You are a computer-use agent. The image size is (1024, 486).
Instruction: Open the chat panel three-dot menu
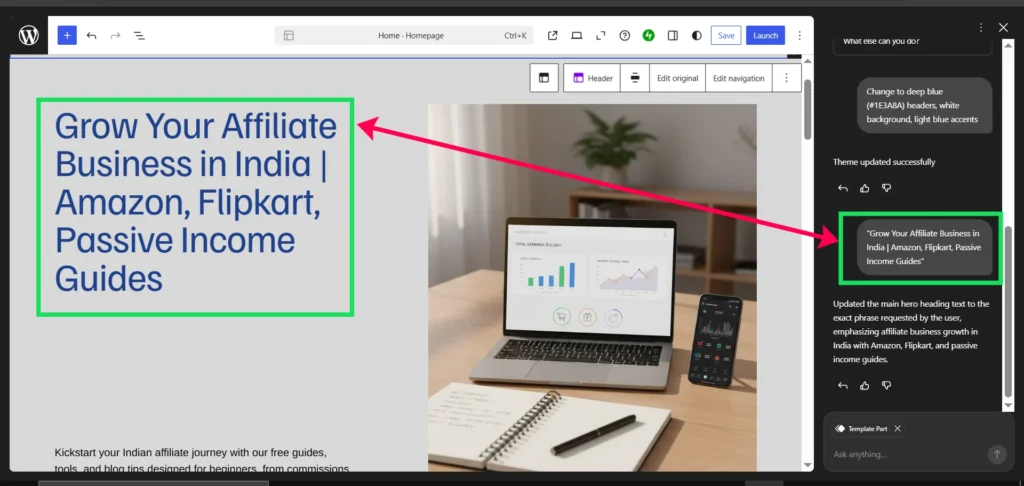[x=980, y=27]
